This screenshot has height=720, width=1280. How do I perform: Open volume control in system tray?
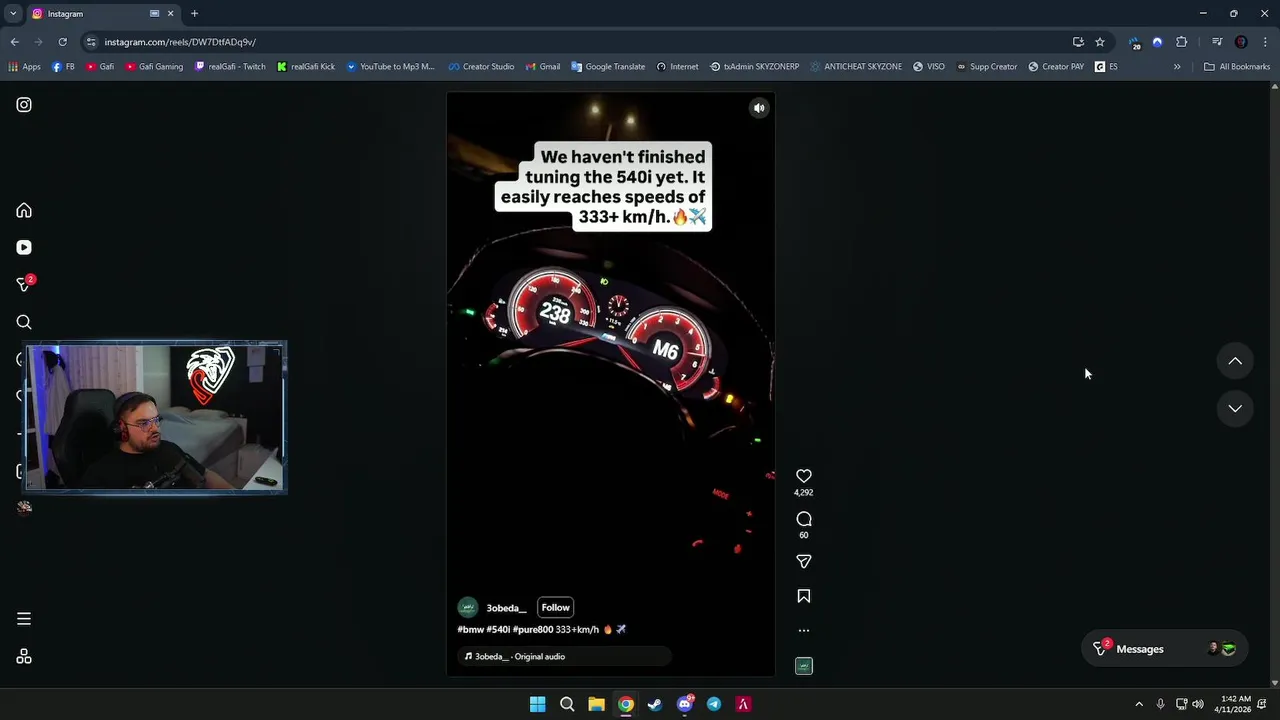[x=1198, y=704]
